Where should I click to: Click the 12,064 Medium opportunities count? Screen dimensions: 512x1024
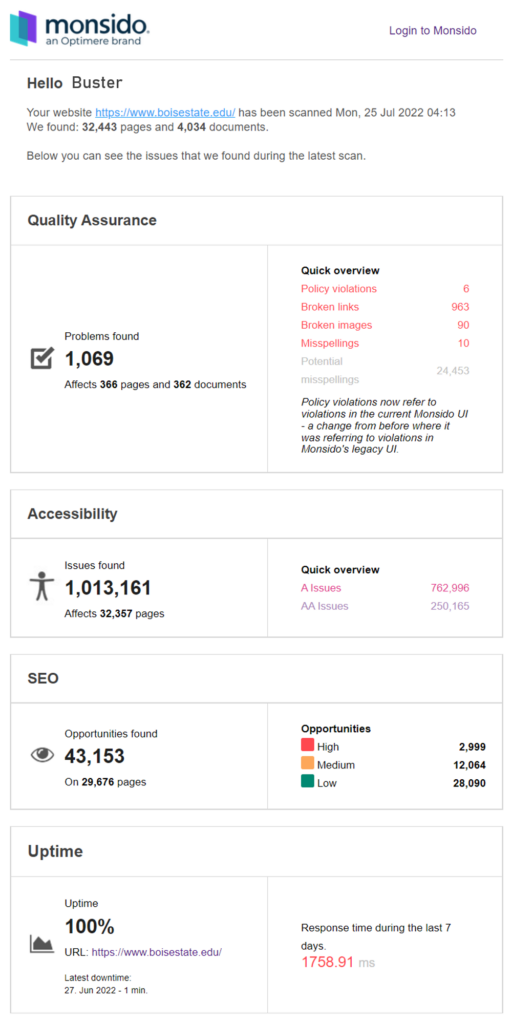(470, 765)
